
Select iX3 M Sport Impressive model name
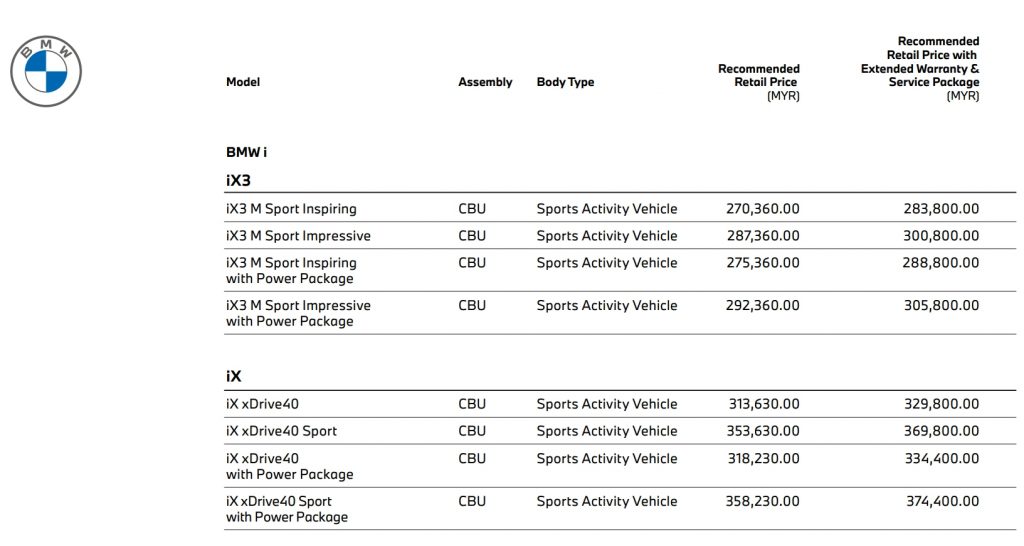tap(298, 236)
